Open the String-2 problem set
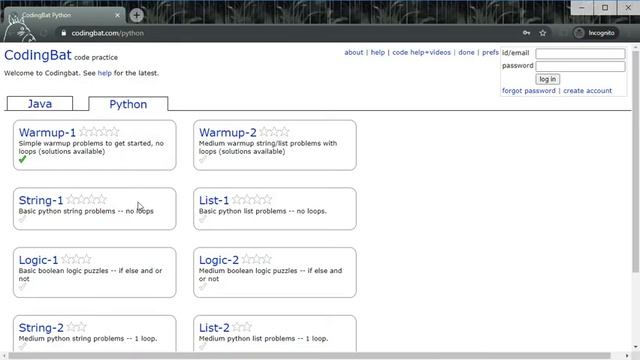 click(x=41, y=327)
